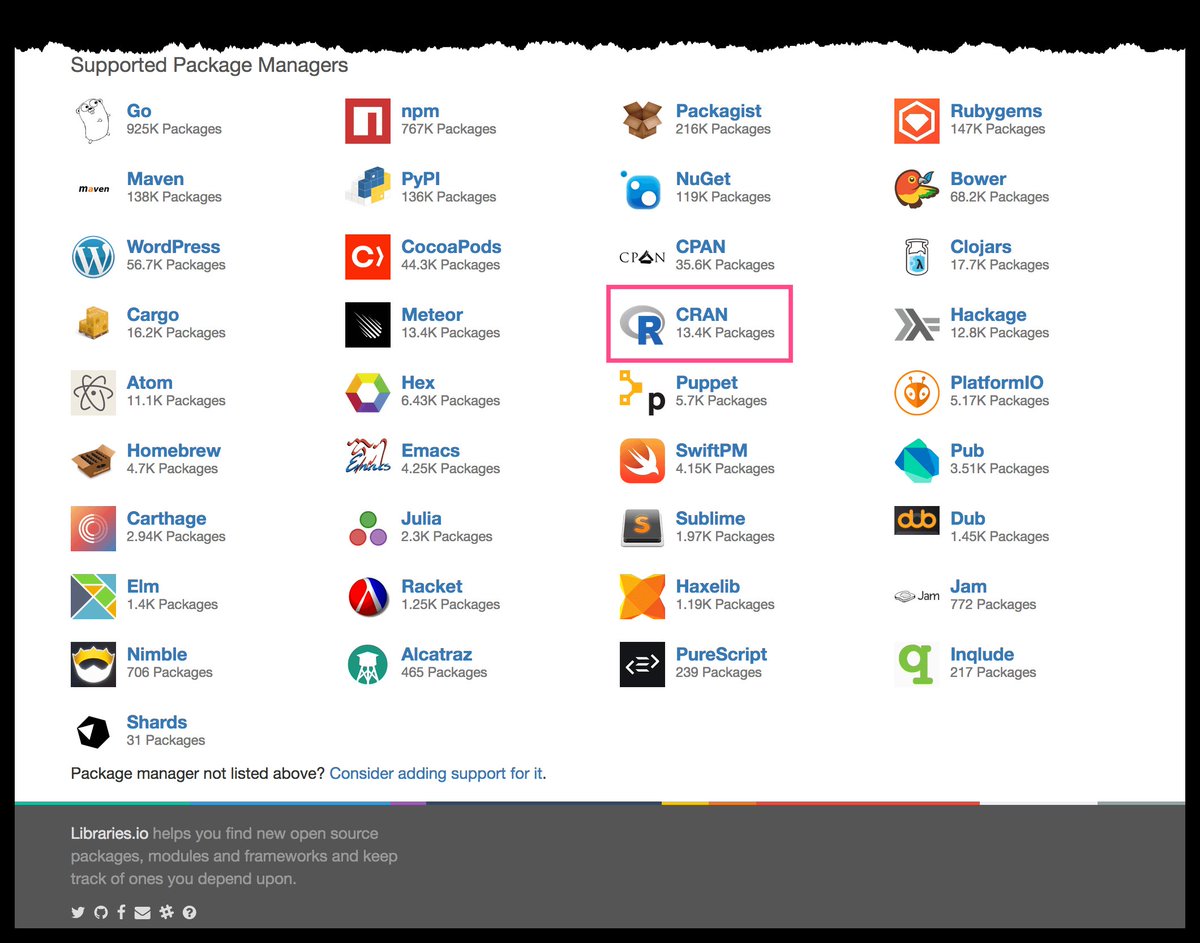Click the Puppet logo
The width and height of the screenshot is (1200, 943).
(642, 393)
